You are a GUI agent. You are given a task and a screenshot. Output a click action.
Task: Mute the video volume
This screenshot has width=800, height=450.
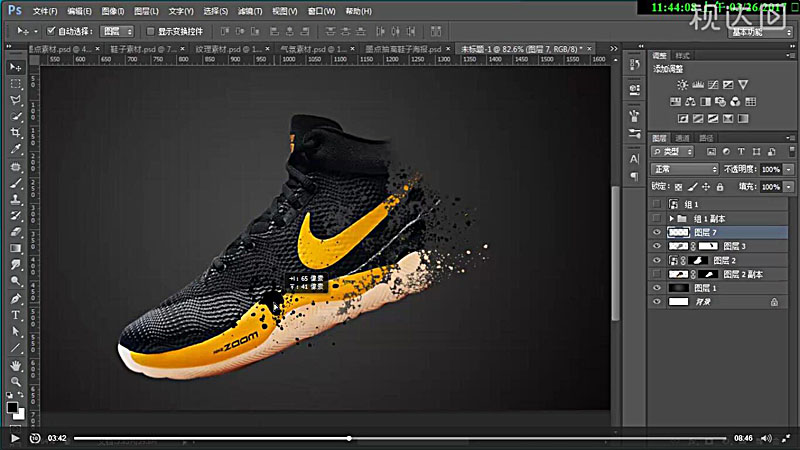pyautogui.click(x=766, y=438)
